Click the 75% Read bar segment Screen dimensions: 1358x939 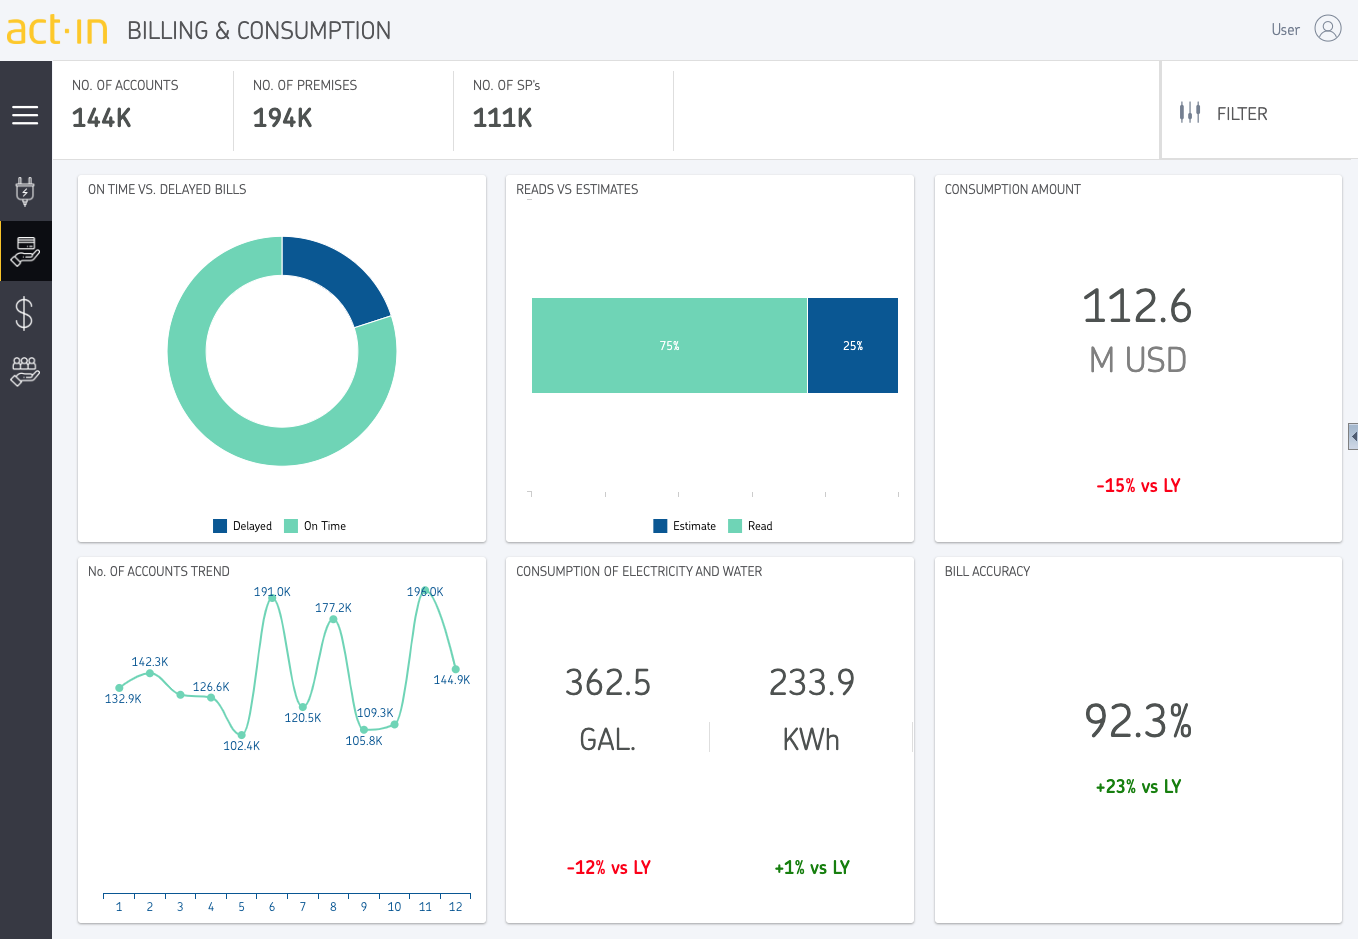pyautogui.click(x=669, y=345)
